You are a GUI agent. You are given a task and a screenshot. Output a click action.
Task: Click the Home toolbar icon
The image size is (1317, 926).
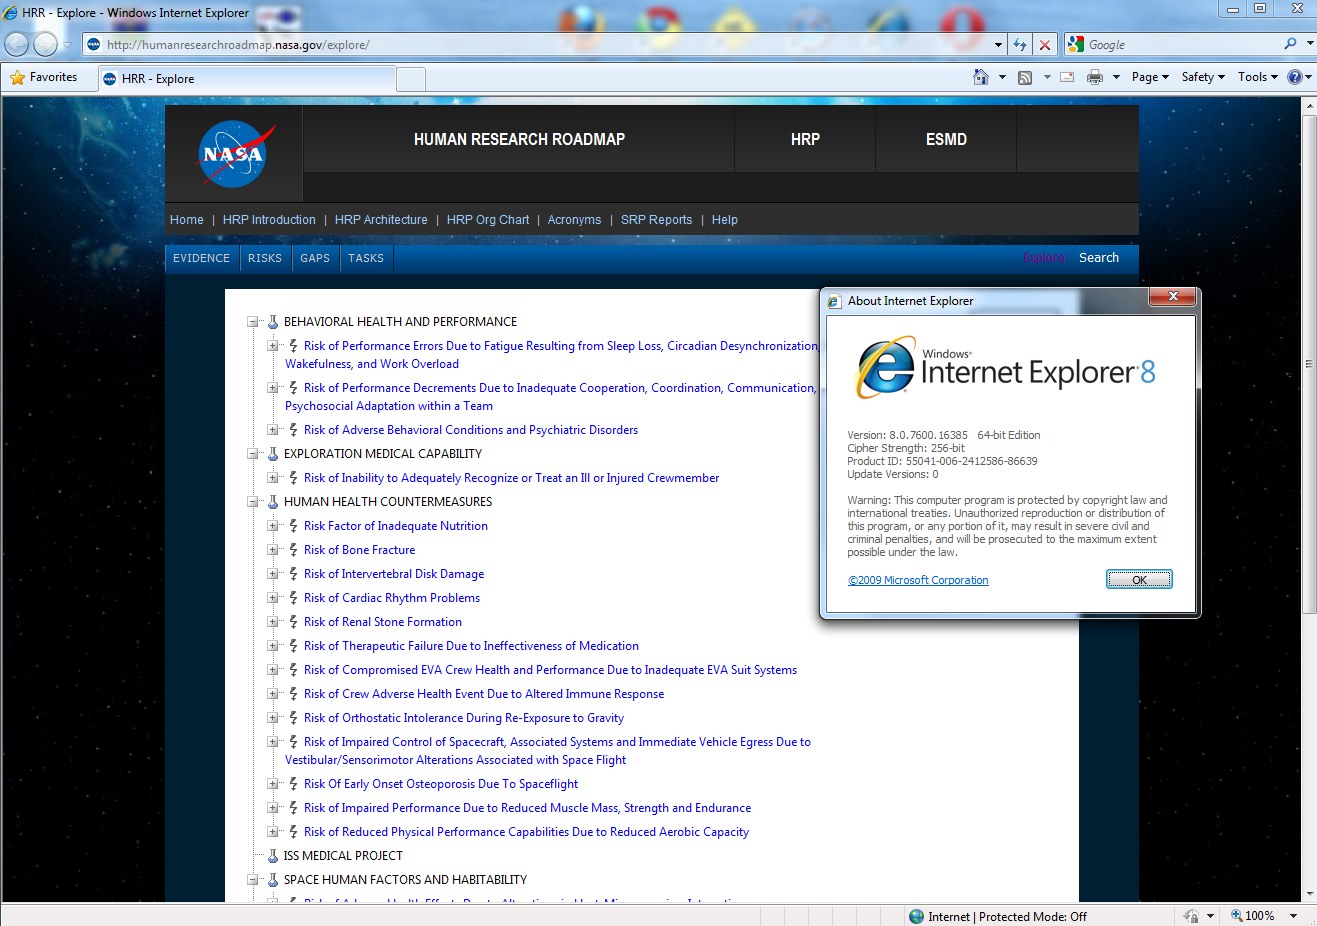981,77
